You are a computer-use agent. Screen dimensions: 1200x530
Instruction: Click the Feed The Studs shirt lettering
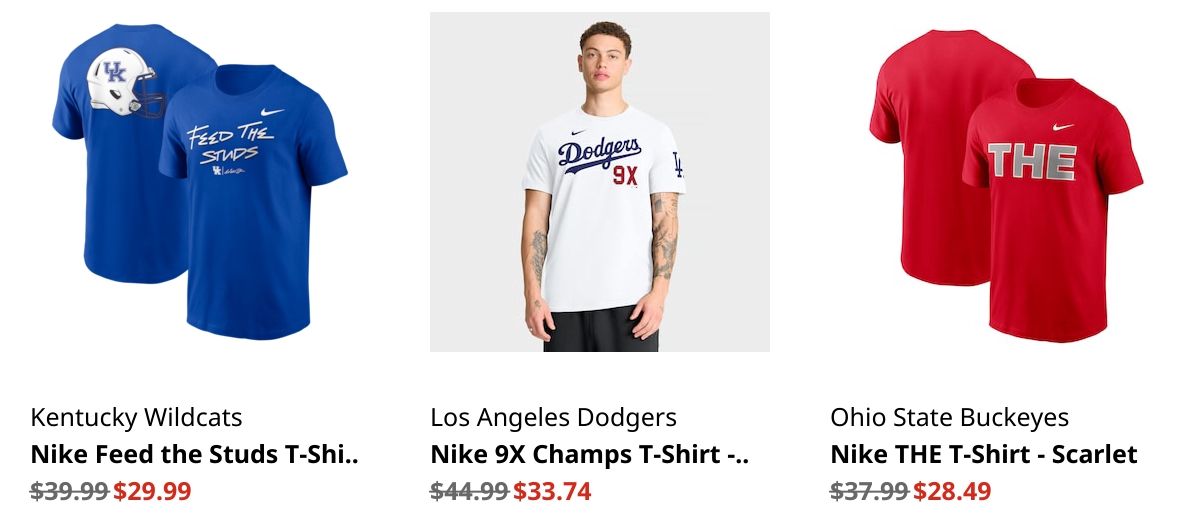226,143
